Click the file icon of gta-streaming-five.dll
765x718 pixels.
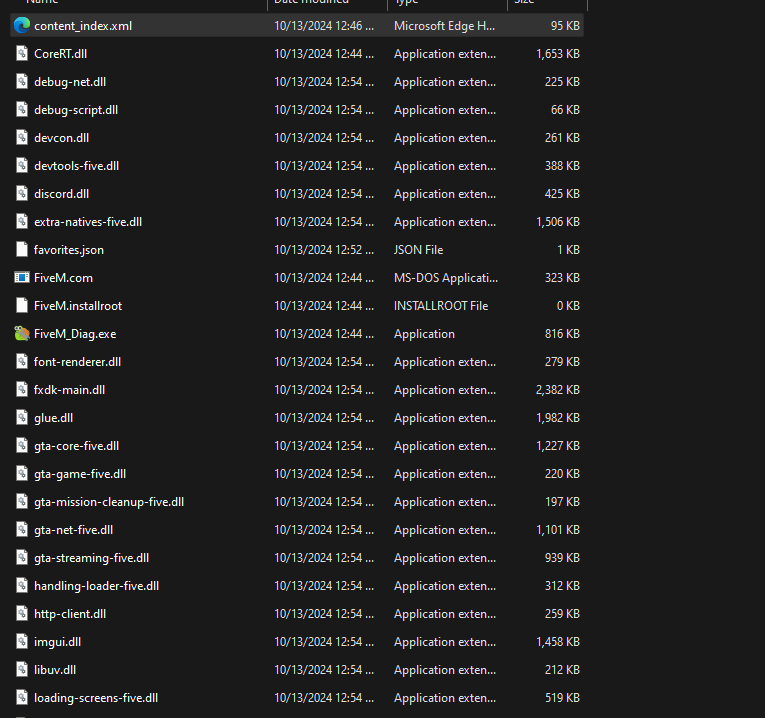pyautogui.click(x=22, y=558)
